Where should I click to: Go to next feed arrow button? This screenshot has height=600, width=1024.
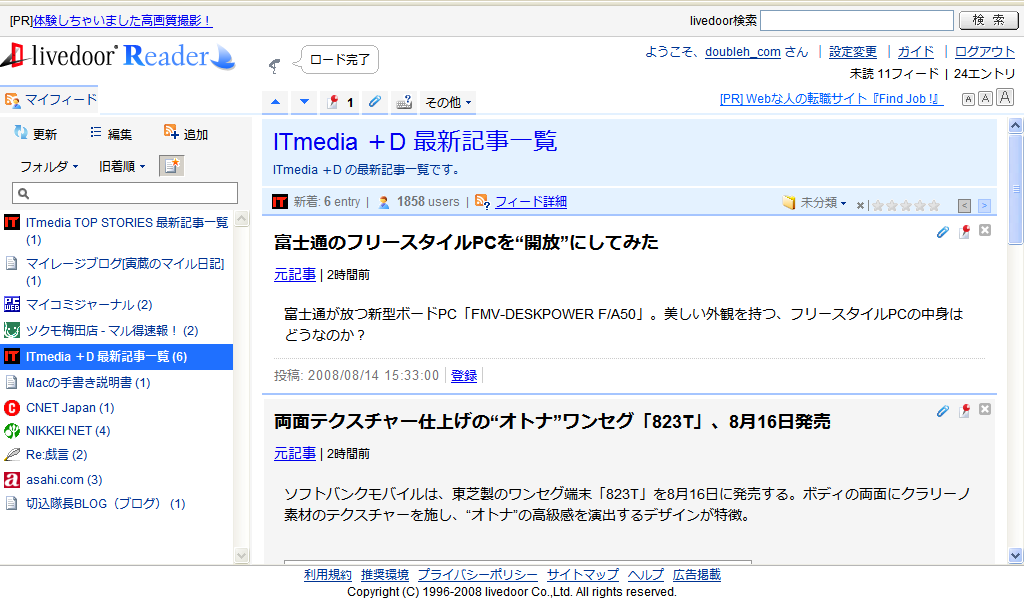pos(984,206)
